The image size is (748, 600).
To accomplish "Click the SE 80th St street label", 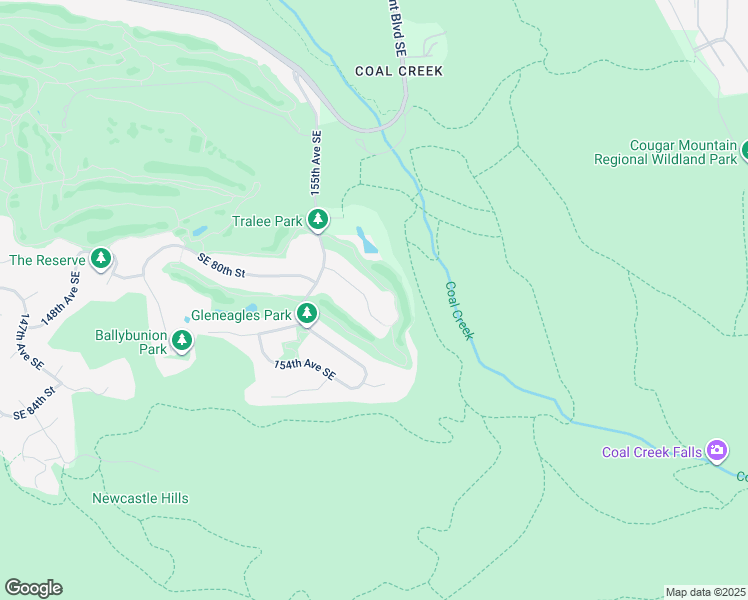I will (221, 266).
